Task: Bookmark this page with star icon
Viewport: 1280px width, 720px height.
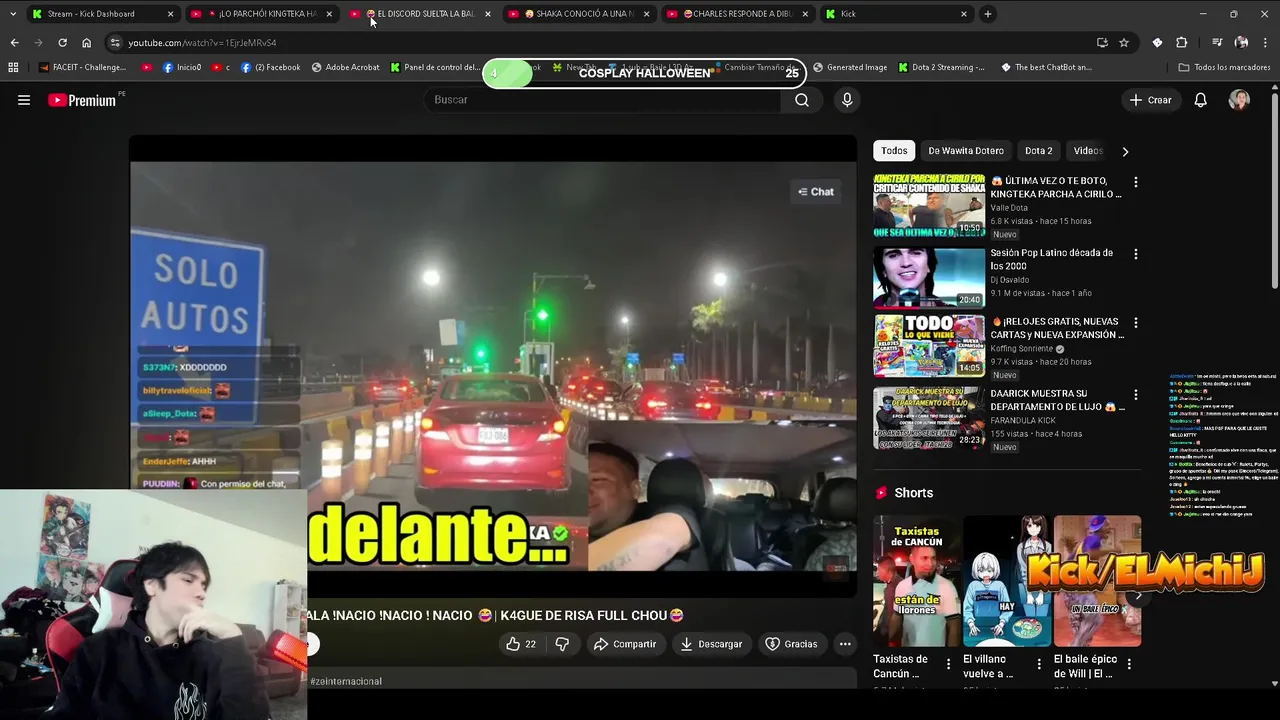Action: click(x=1124, y=43)
